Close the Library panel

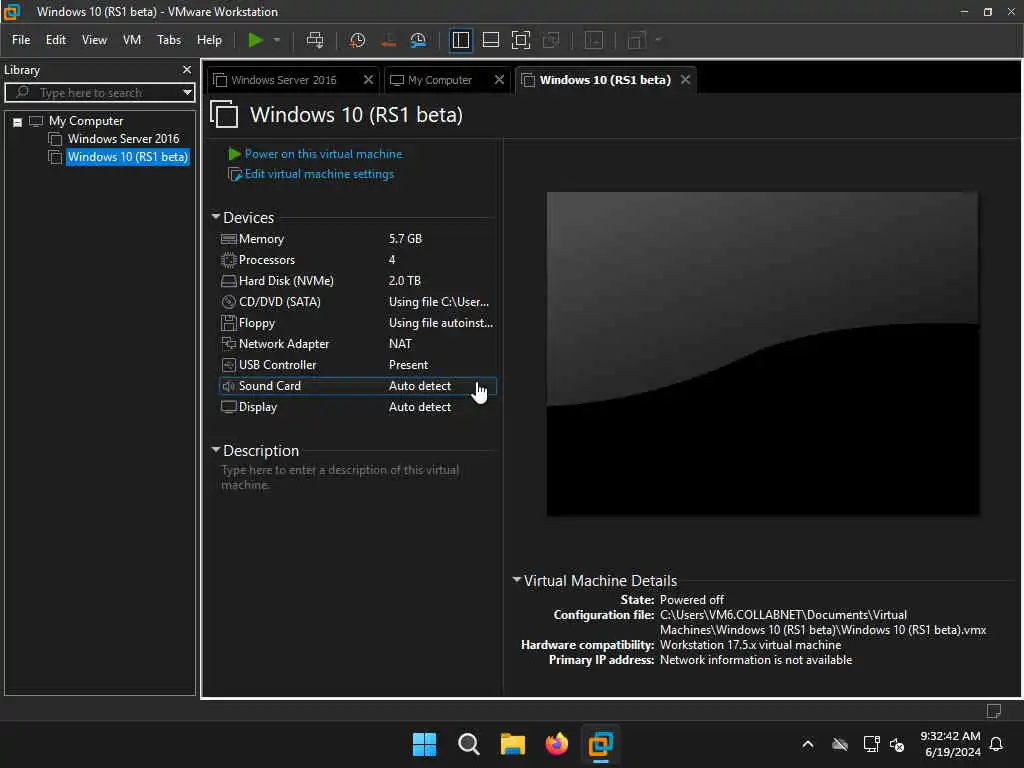187,69
